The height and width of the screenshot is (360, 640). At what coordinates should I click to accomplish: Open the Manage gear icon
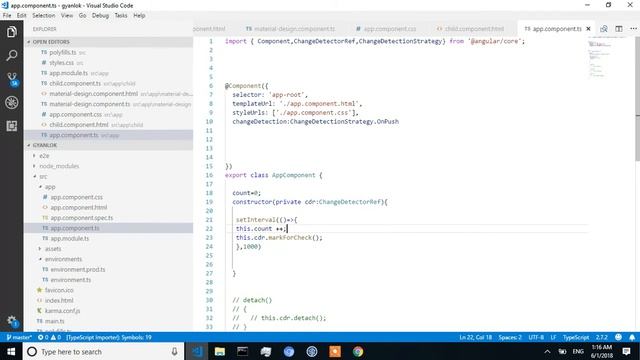(11, 321)
